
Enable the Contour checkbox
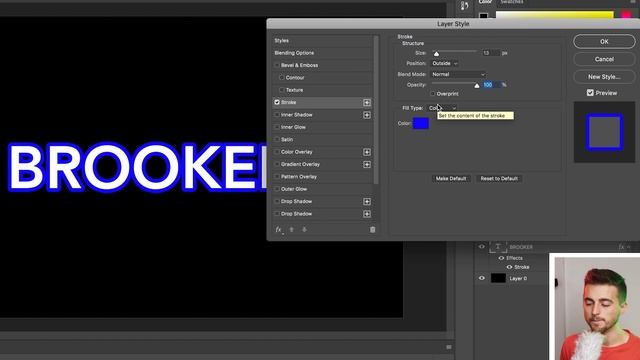pos(282,78)
